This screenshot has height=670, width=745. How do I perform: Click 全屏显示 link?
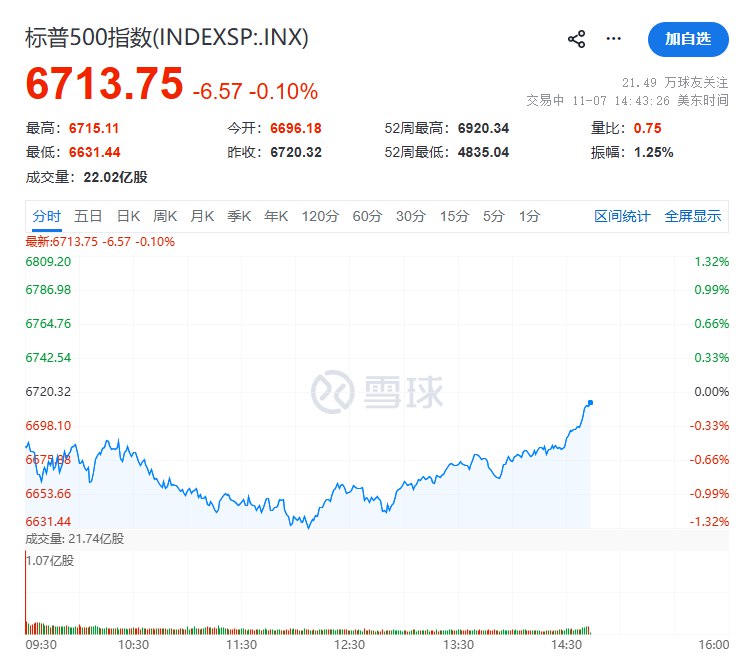693,216
